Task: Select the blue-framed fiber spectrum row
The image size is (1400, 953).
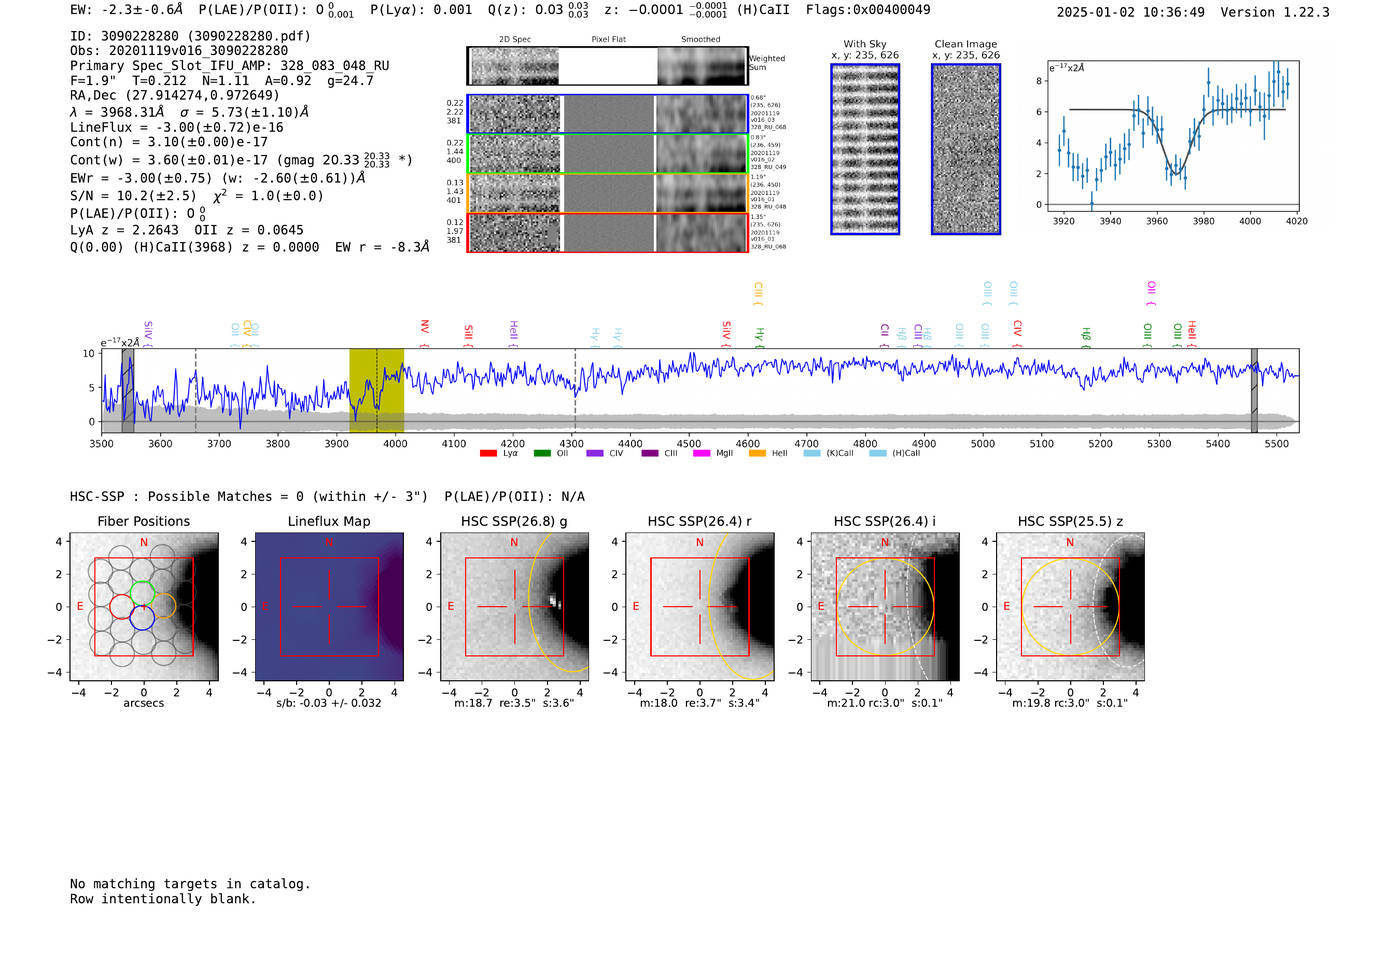Action: 607,114
